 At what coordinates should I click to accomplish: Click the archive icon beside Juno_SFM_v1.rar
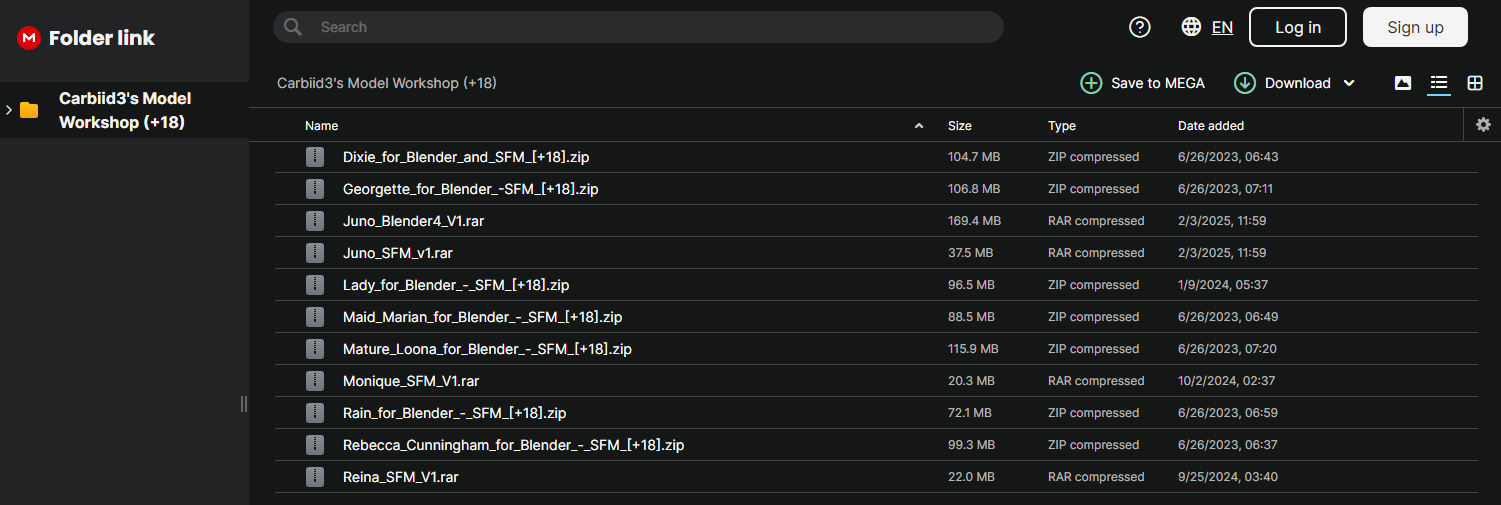tap(316, 253)
